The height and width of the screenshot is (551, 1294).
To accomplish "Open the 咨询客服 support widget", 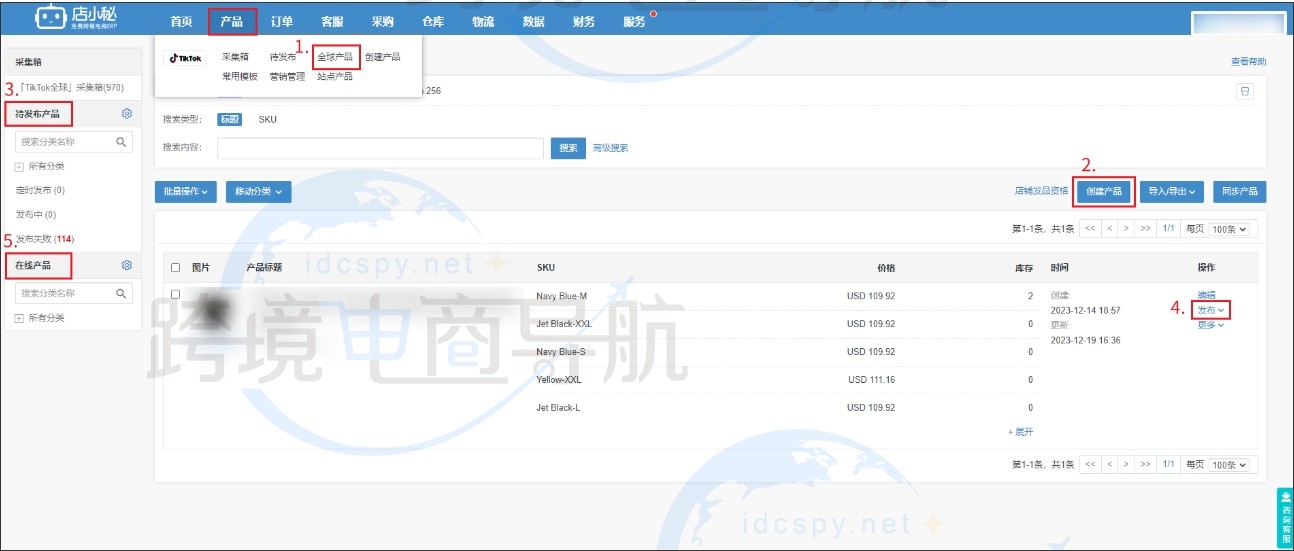I will tap(1284, 518).
